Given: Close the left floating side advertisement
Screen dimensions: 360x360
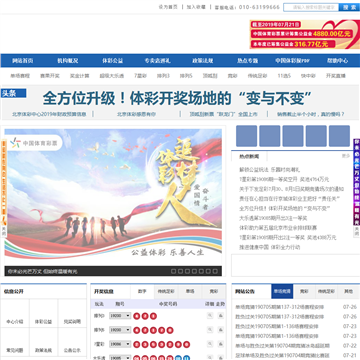Looking at the screenshot, I should point(4,231).
